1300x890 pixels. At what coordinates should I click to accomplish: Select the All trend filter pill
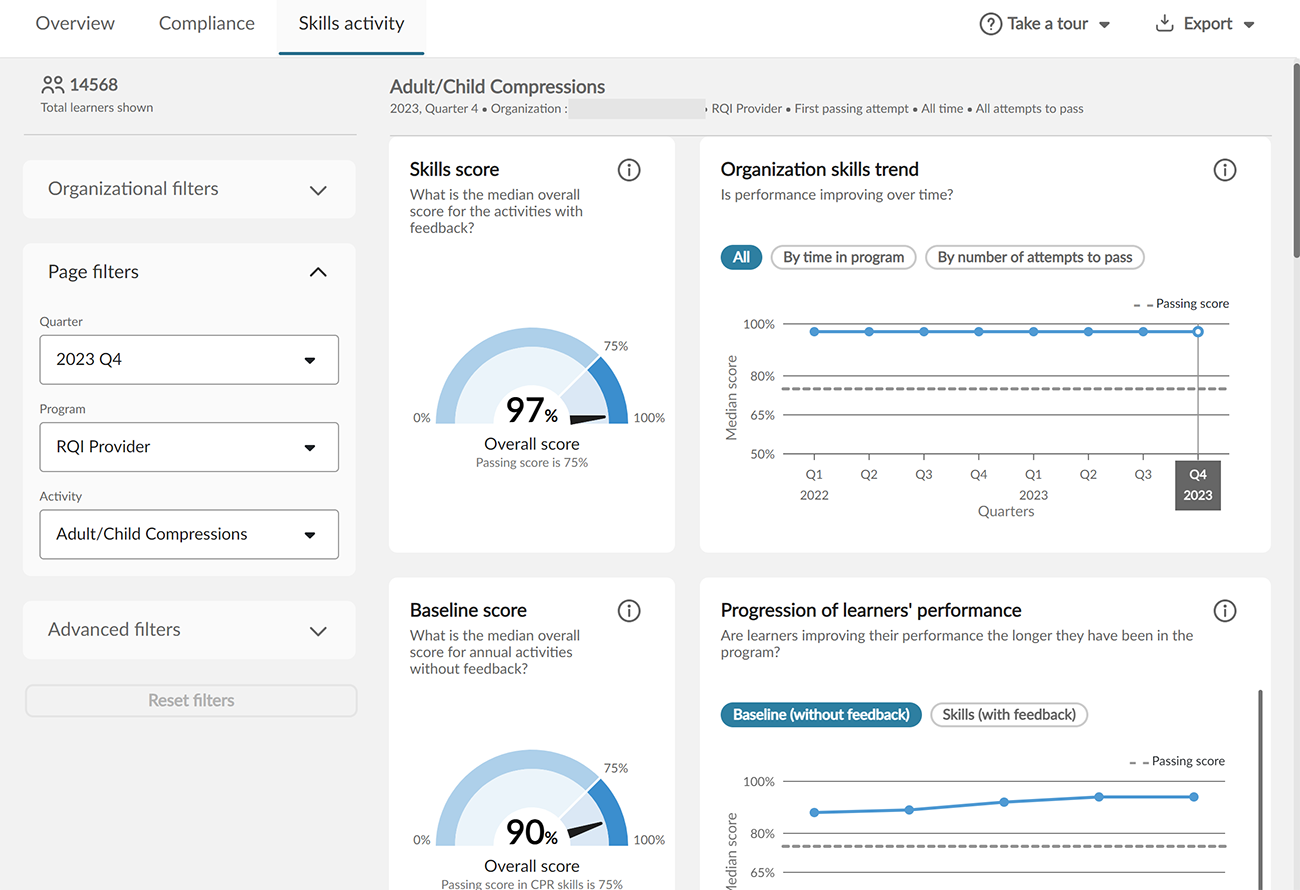point(741,257)
